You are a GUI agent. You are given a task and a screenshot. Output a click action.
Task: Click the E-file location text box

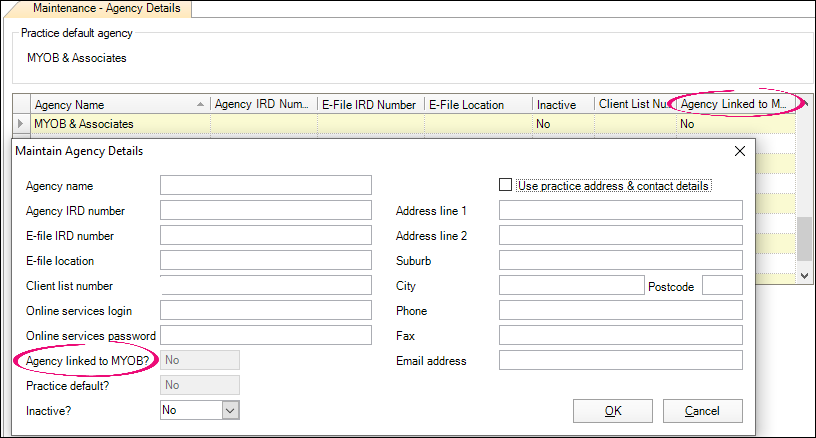[x=265, y=261]
